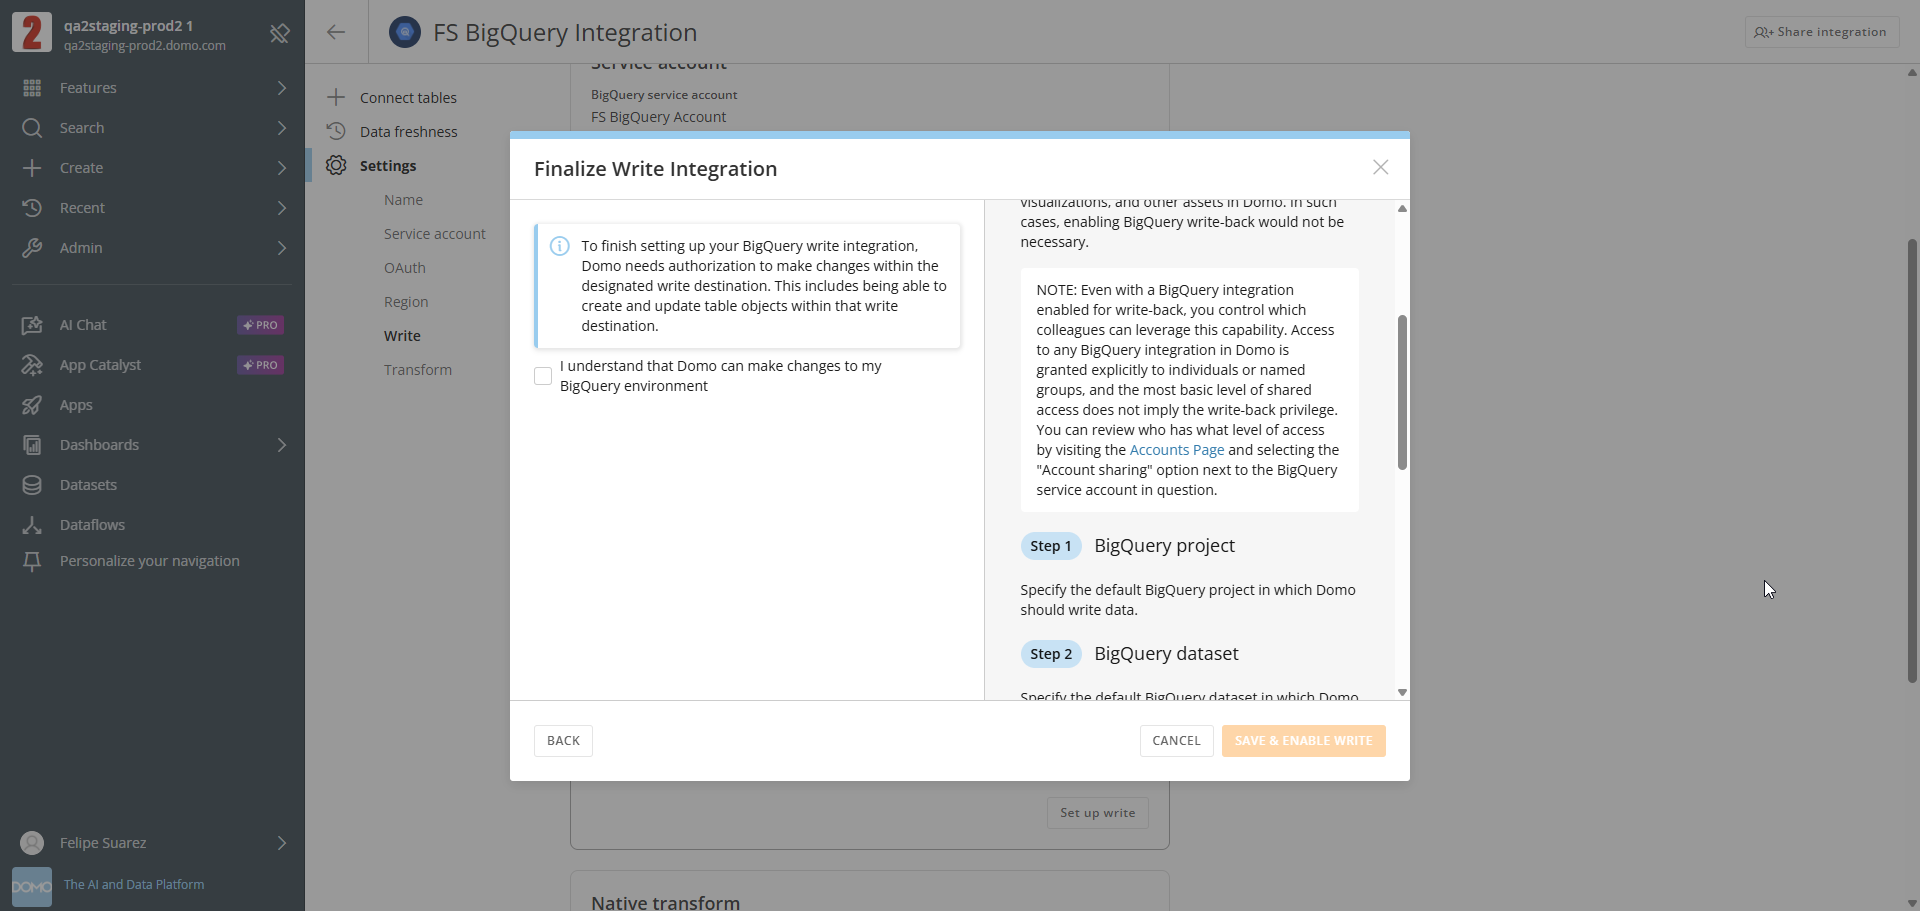Click the dialog help panel scrollbar thumb
The image size is (1920, 911).
click(1402, 392)
